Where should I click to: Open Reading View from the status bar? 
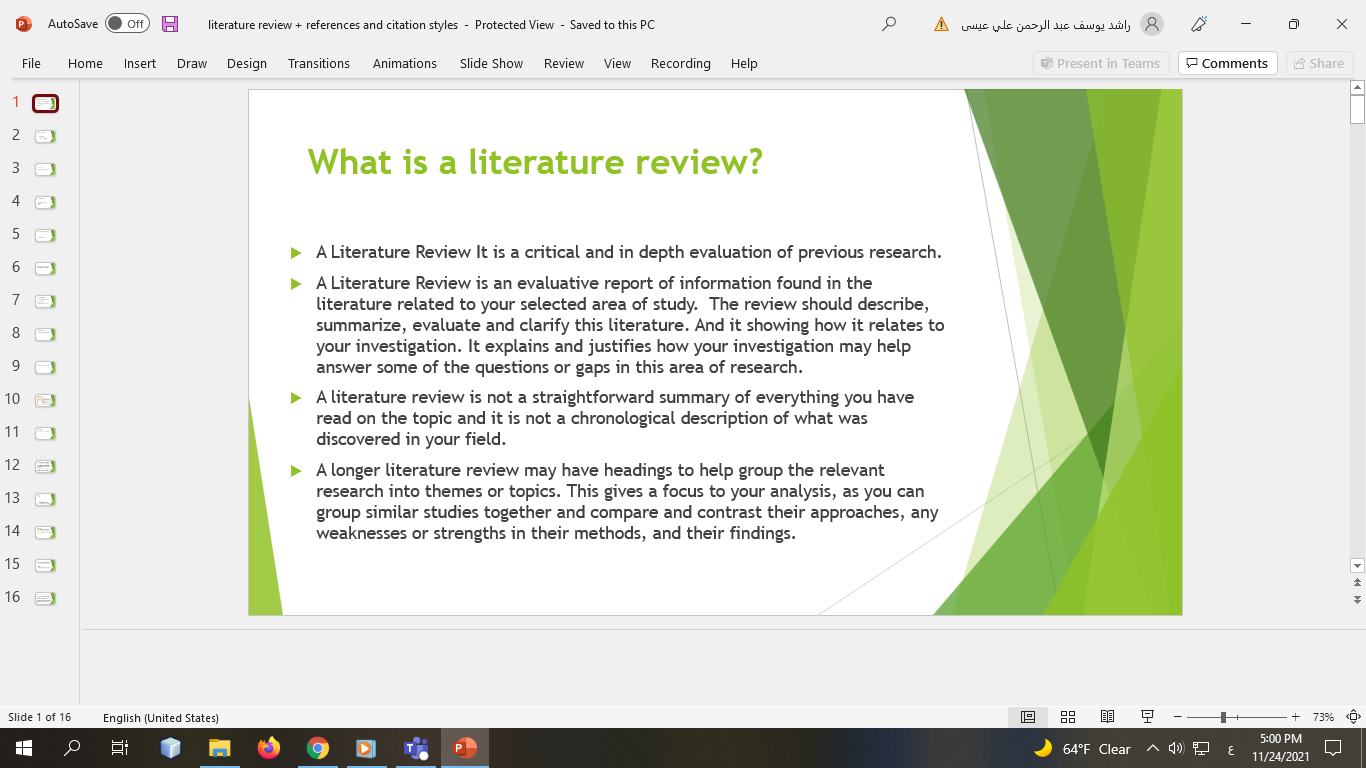pyautogui.click(x=1107, y=717)
